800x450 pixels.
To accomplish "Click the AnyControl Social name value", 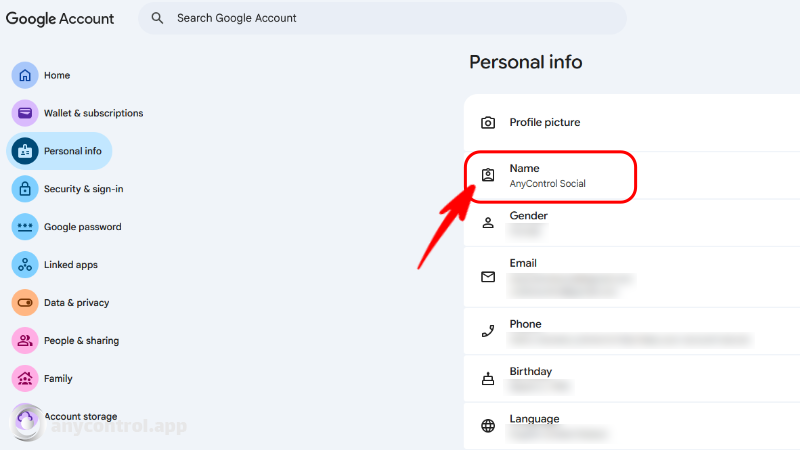I will (x=547, y=184).
